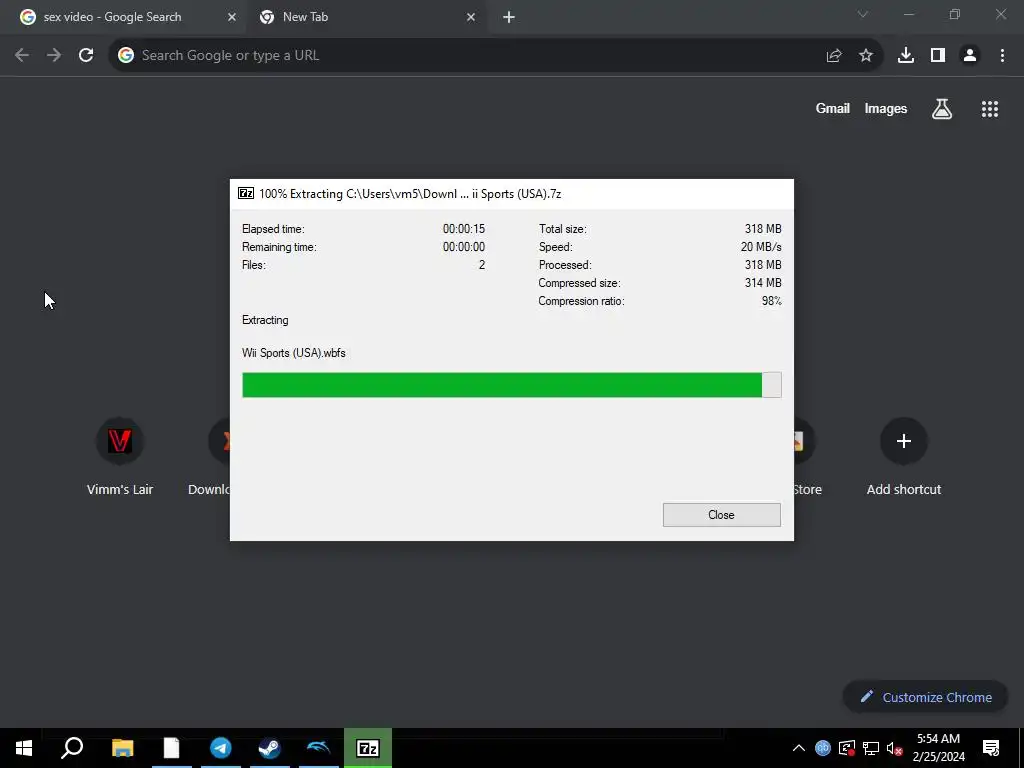The width and height of the screenshot is (1024, 768).
Task: Show hidden system tray icons
Action: (x=798, y=748)
